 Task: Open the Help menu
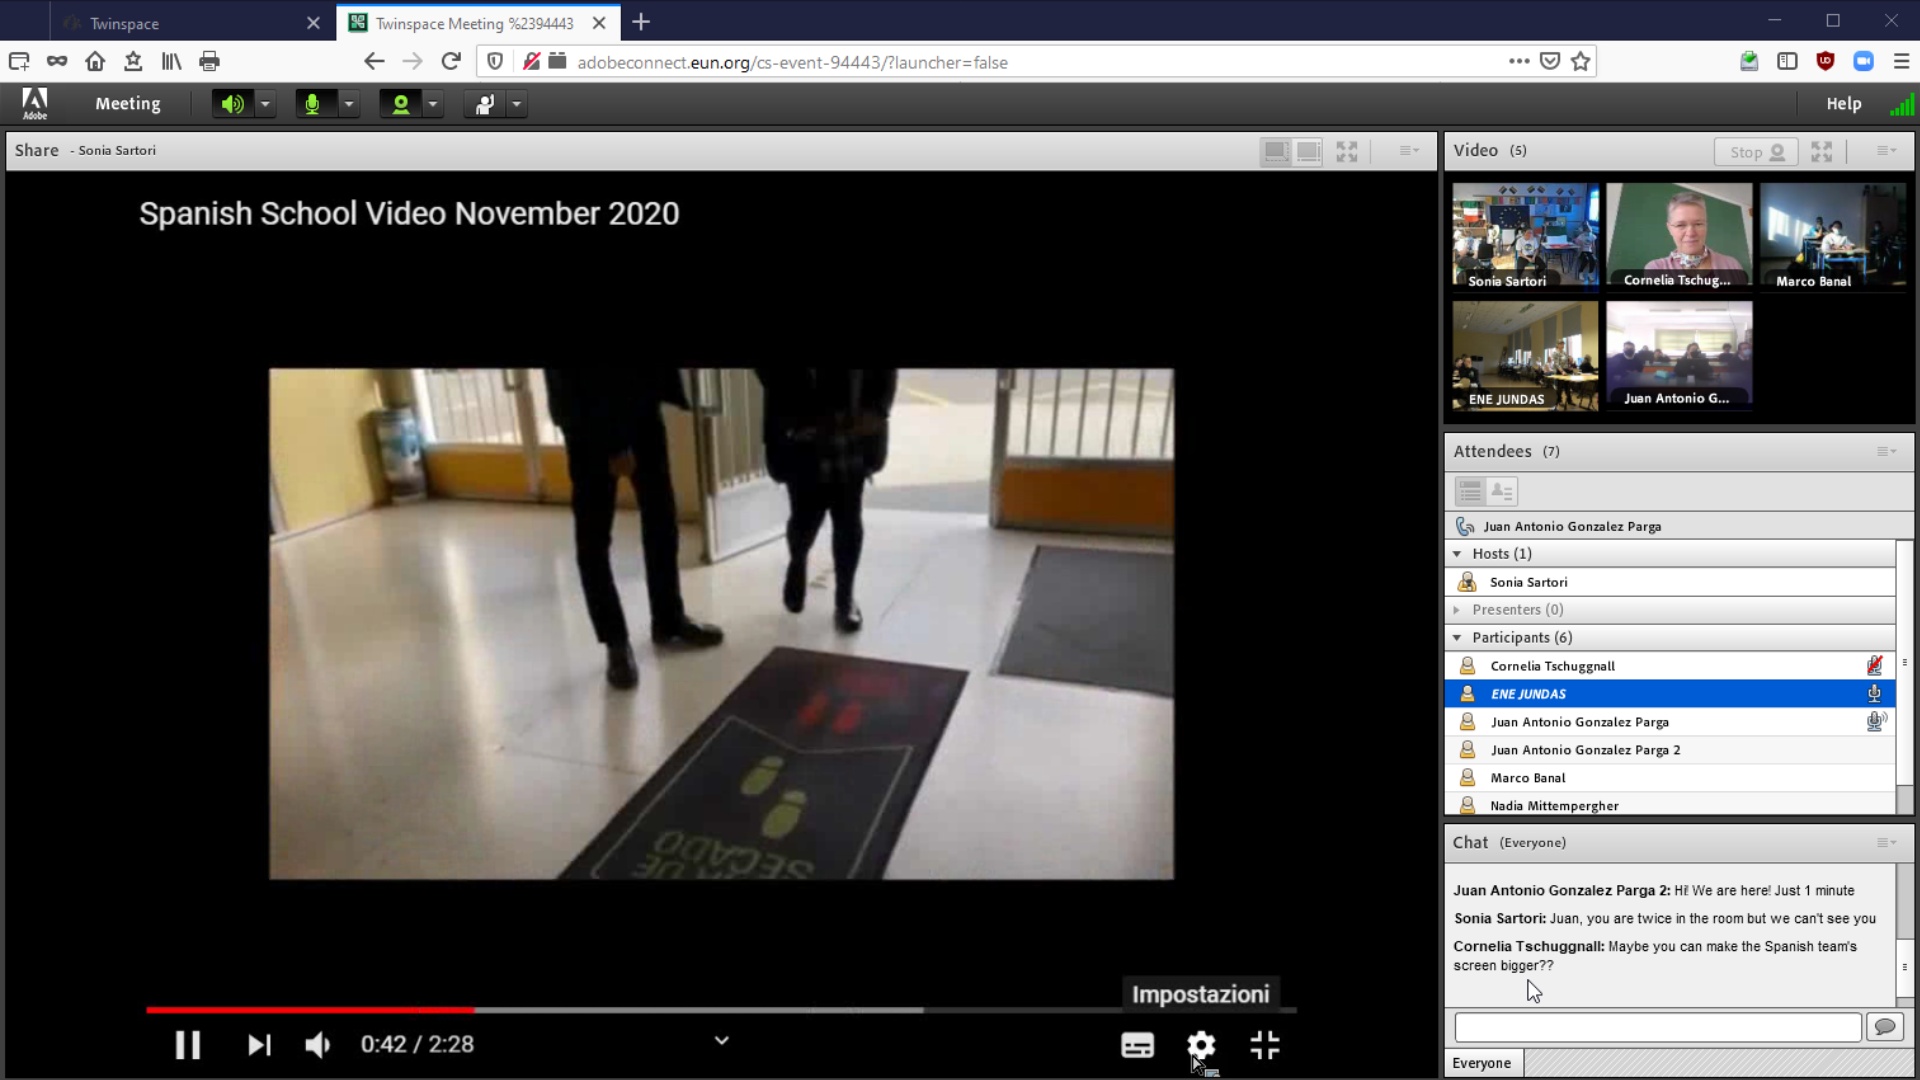1843,104
